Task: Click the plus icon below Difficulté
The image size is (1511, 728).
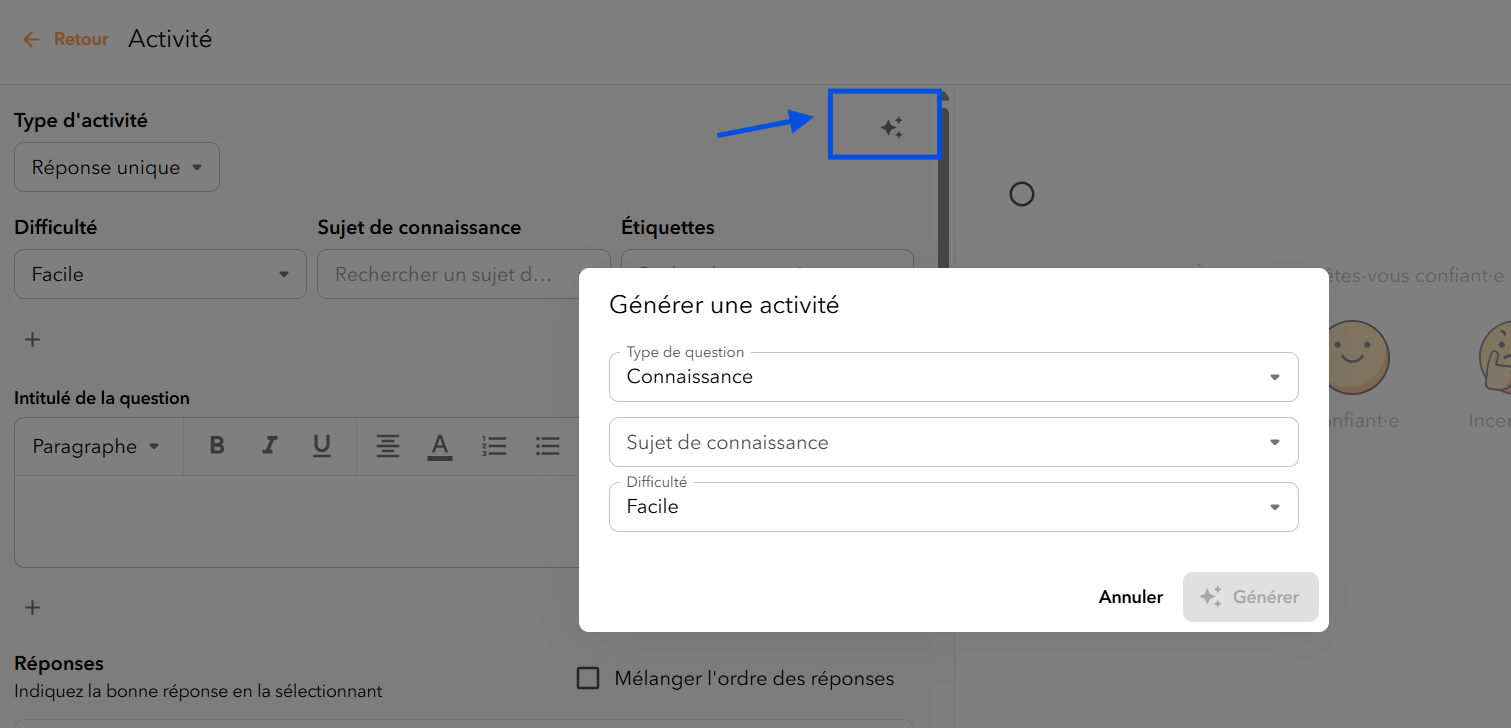Action: pos(32,340)
